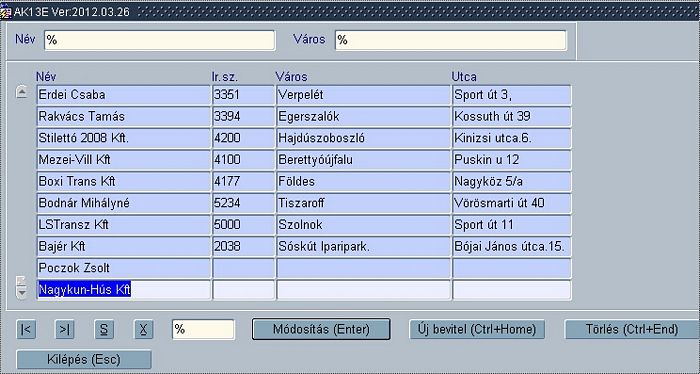Click the Verpelét city cell
700x374 pixels.
pyautogui.click(x=363, y=95)
